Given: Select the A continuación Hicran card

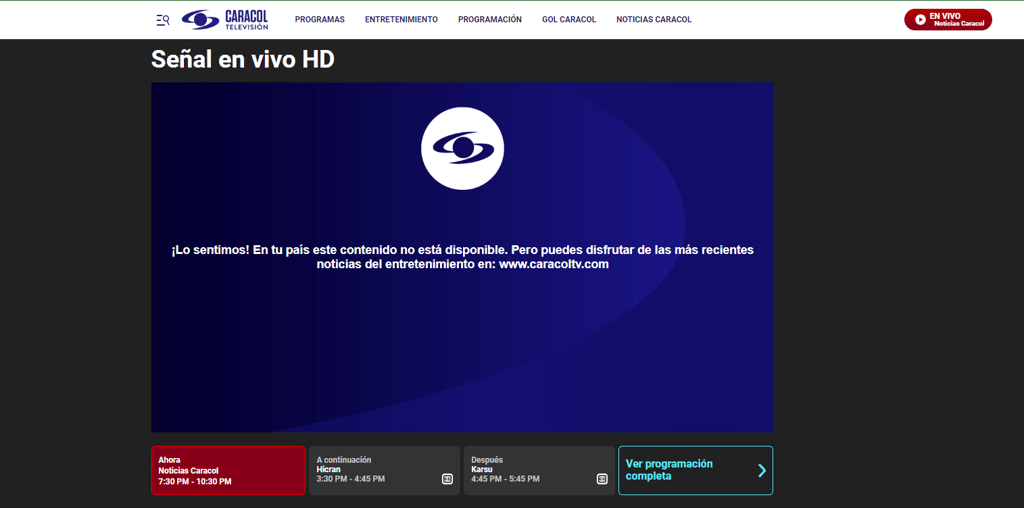Looking at the screenshot, I should click(384, 470).
